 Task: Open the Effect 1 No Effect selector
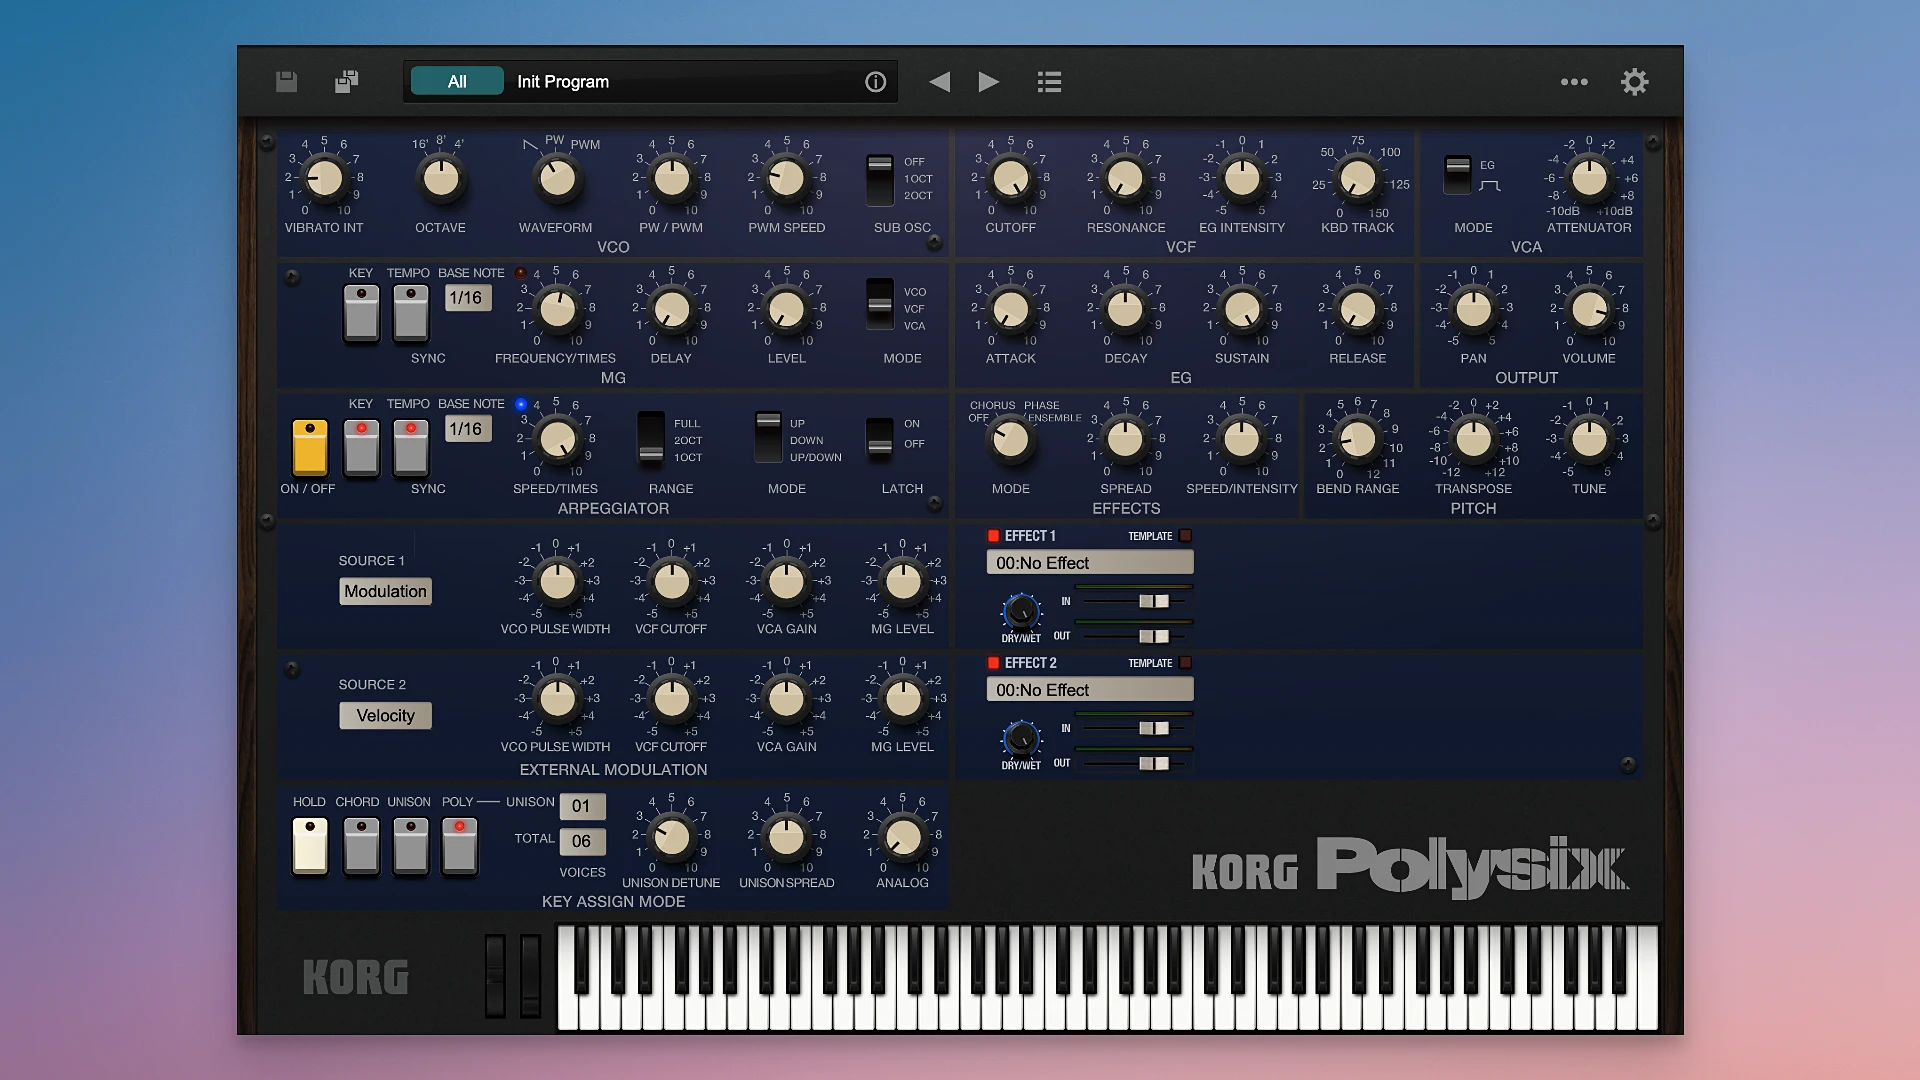tap(1089, 562)
